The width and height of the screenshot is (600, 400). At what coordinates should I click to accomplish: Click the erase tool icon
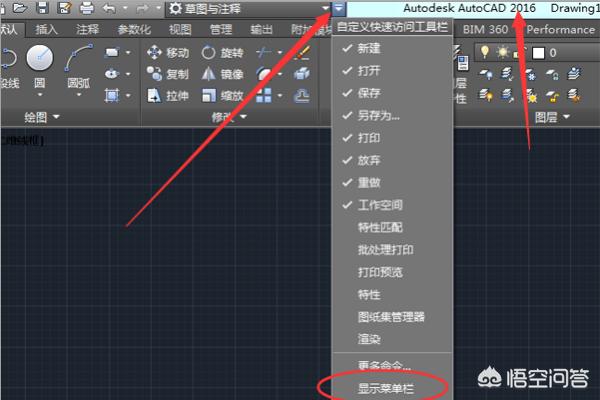302,52
